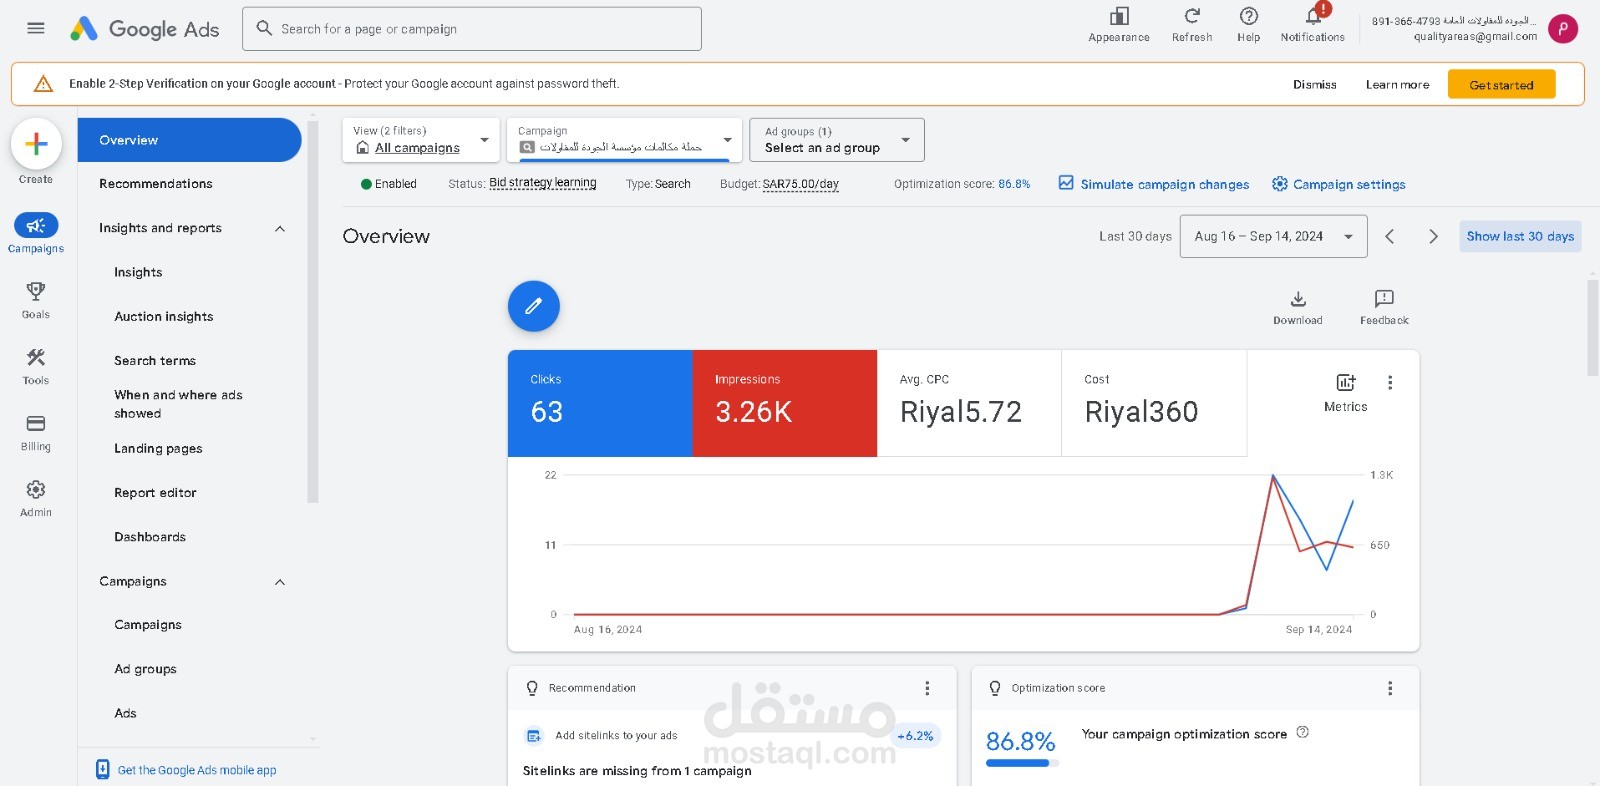Collapse the Insights and reports section
The width and height of the screenshot is (1600, 786).
(280, 229)
